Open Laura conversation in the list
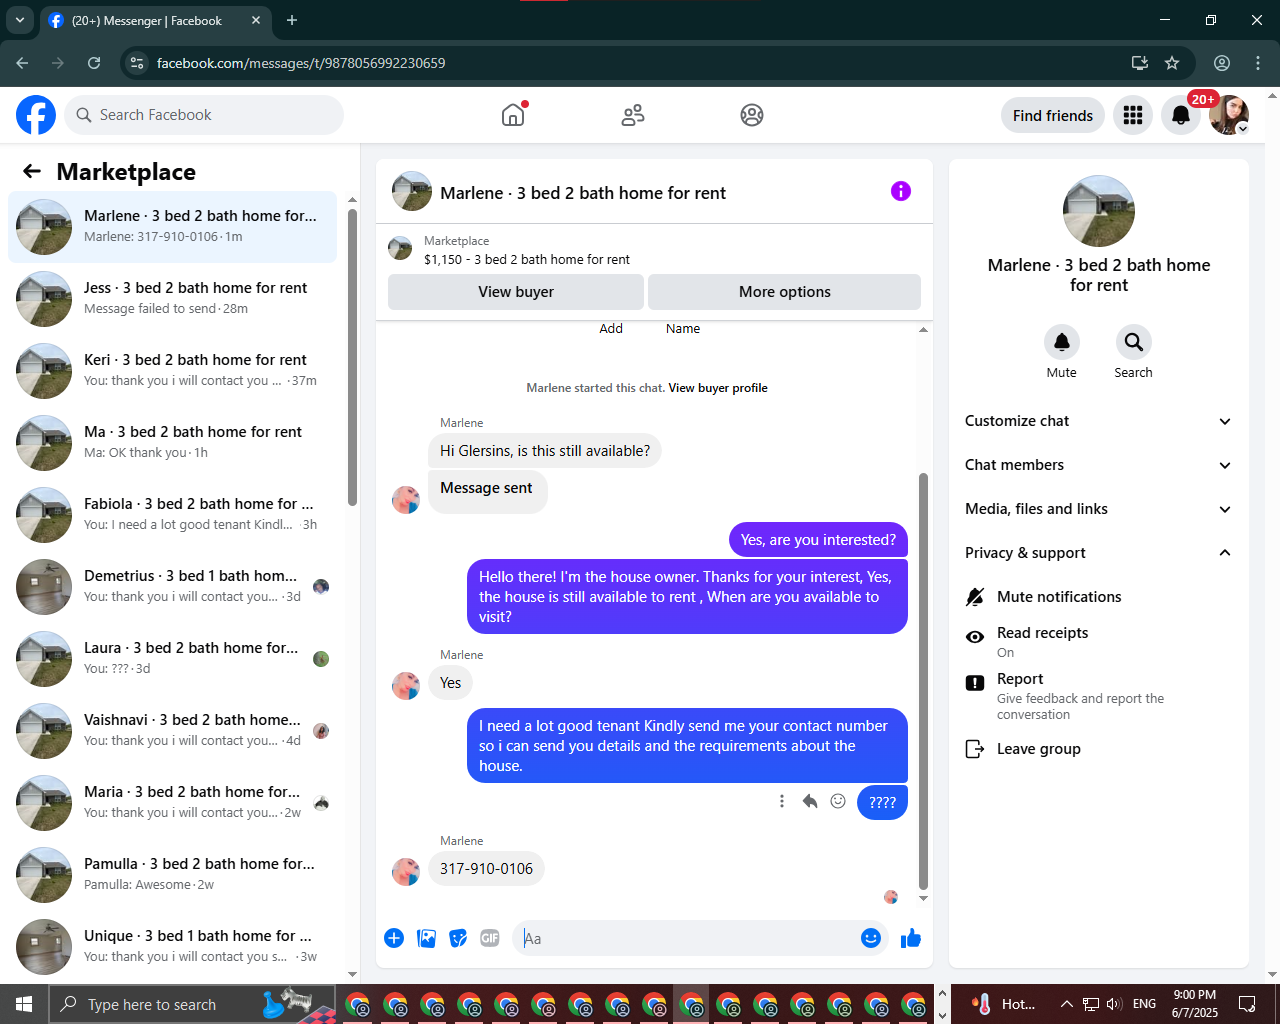 [173, 658]
